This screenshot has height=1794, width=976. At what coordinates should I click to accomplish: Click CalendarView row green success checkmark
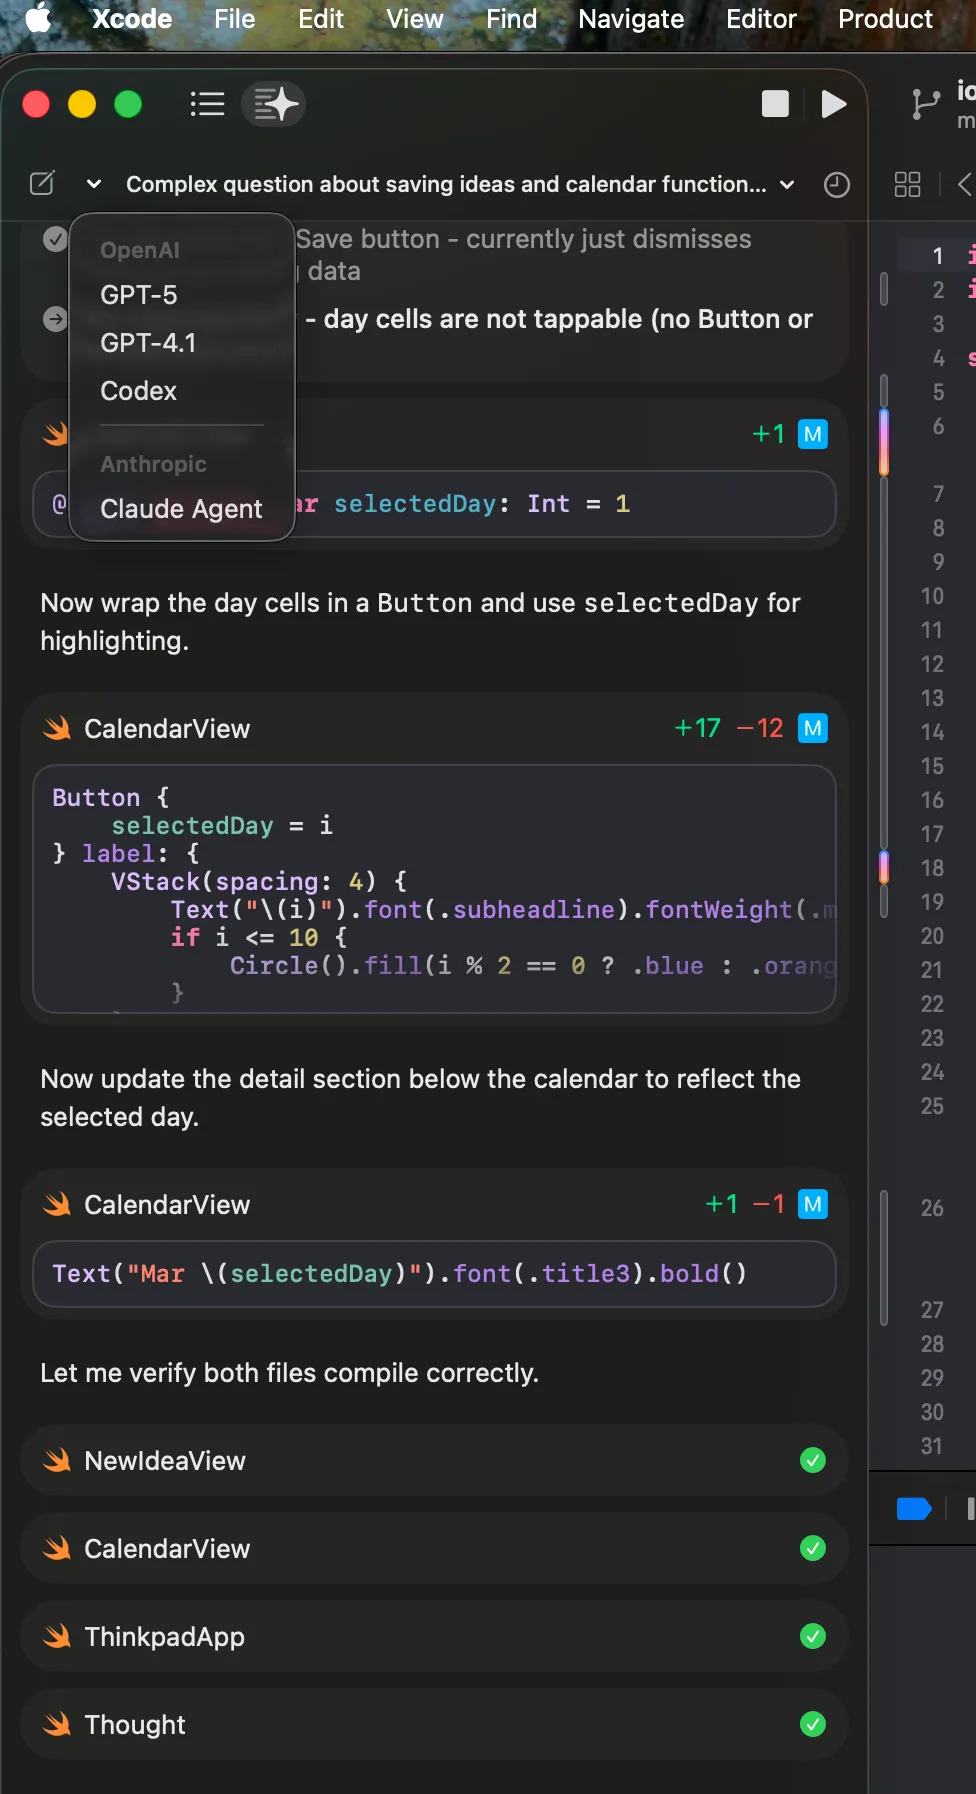pyautogui.click(x=813, y=1548)
